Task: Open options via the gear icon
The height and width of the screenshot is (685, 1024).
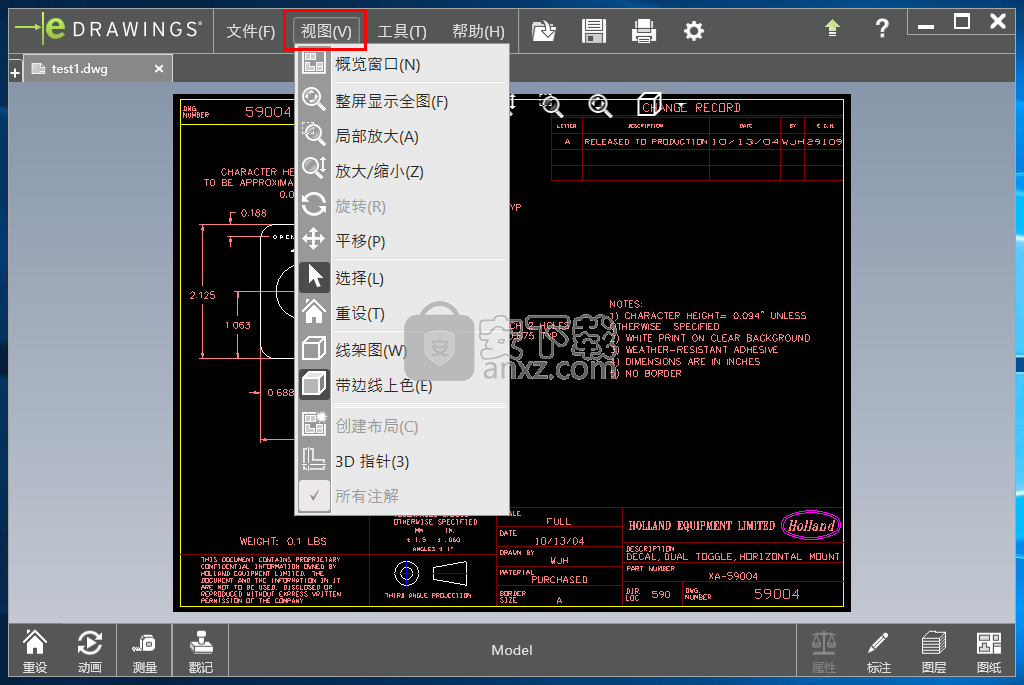Action: (694, 31)
